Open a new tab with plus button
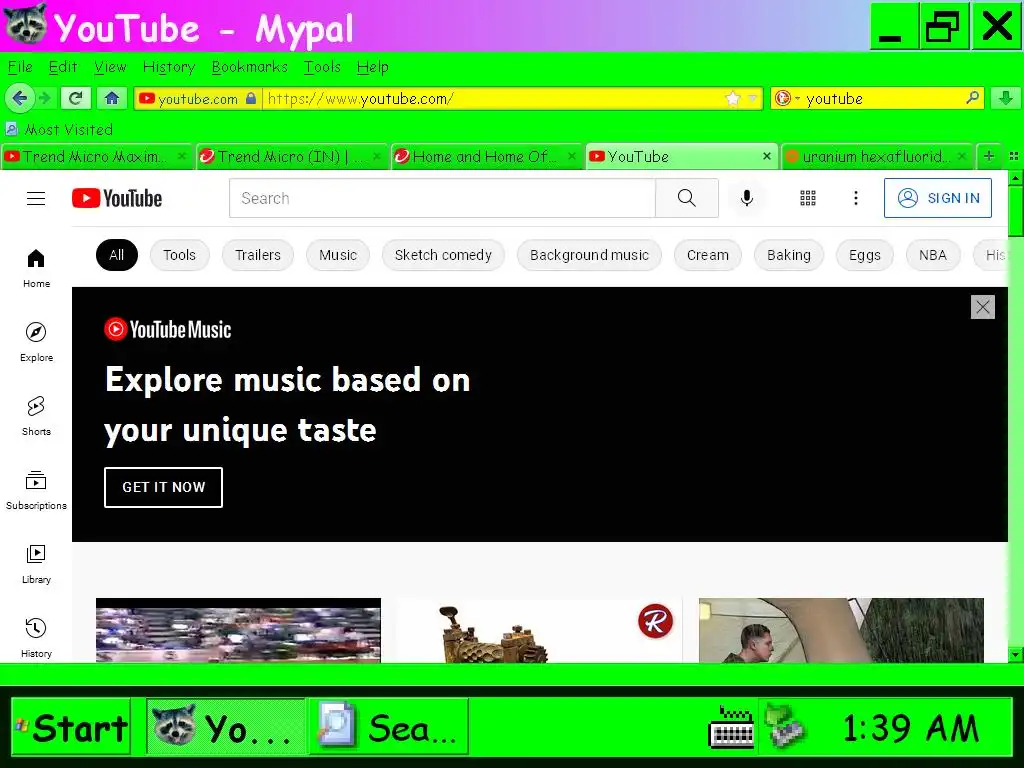Image resolution: width=1024 pixels, height=768 pixels. click(x=989, y=156)
